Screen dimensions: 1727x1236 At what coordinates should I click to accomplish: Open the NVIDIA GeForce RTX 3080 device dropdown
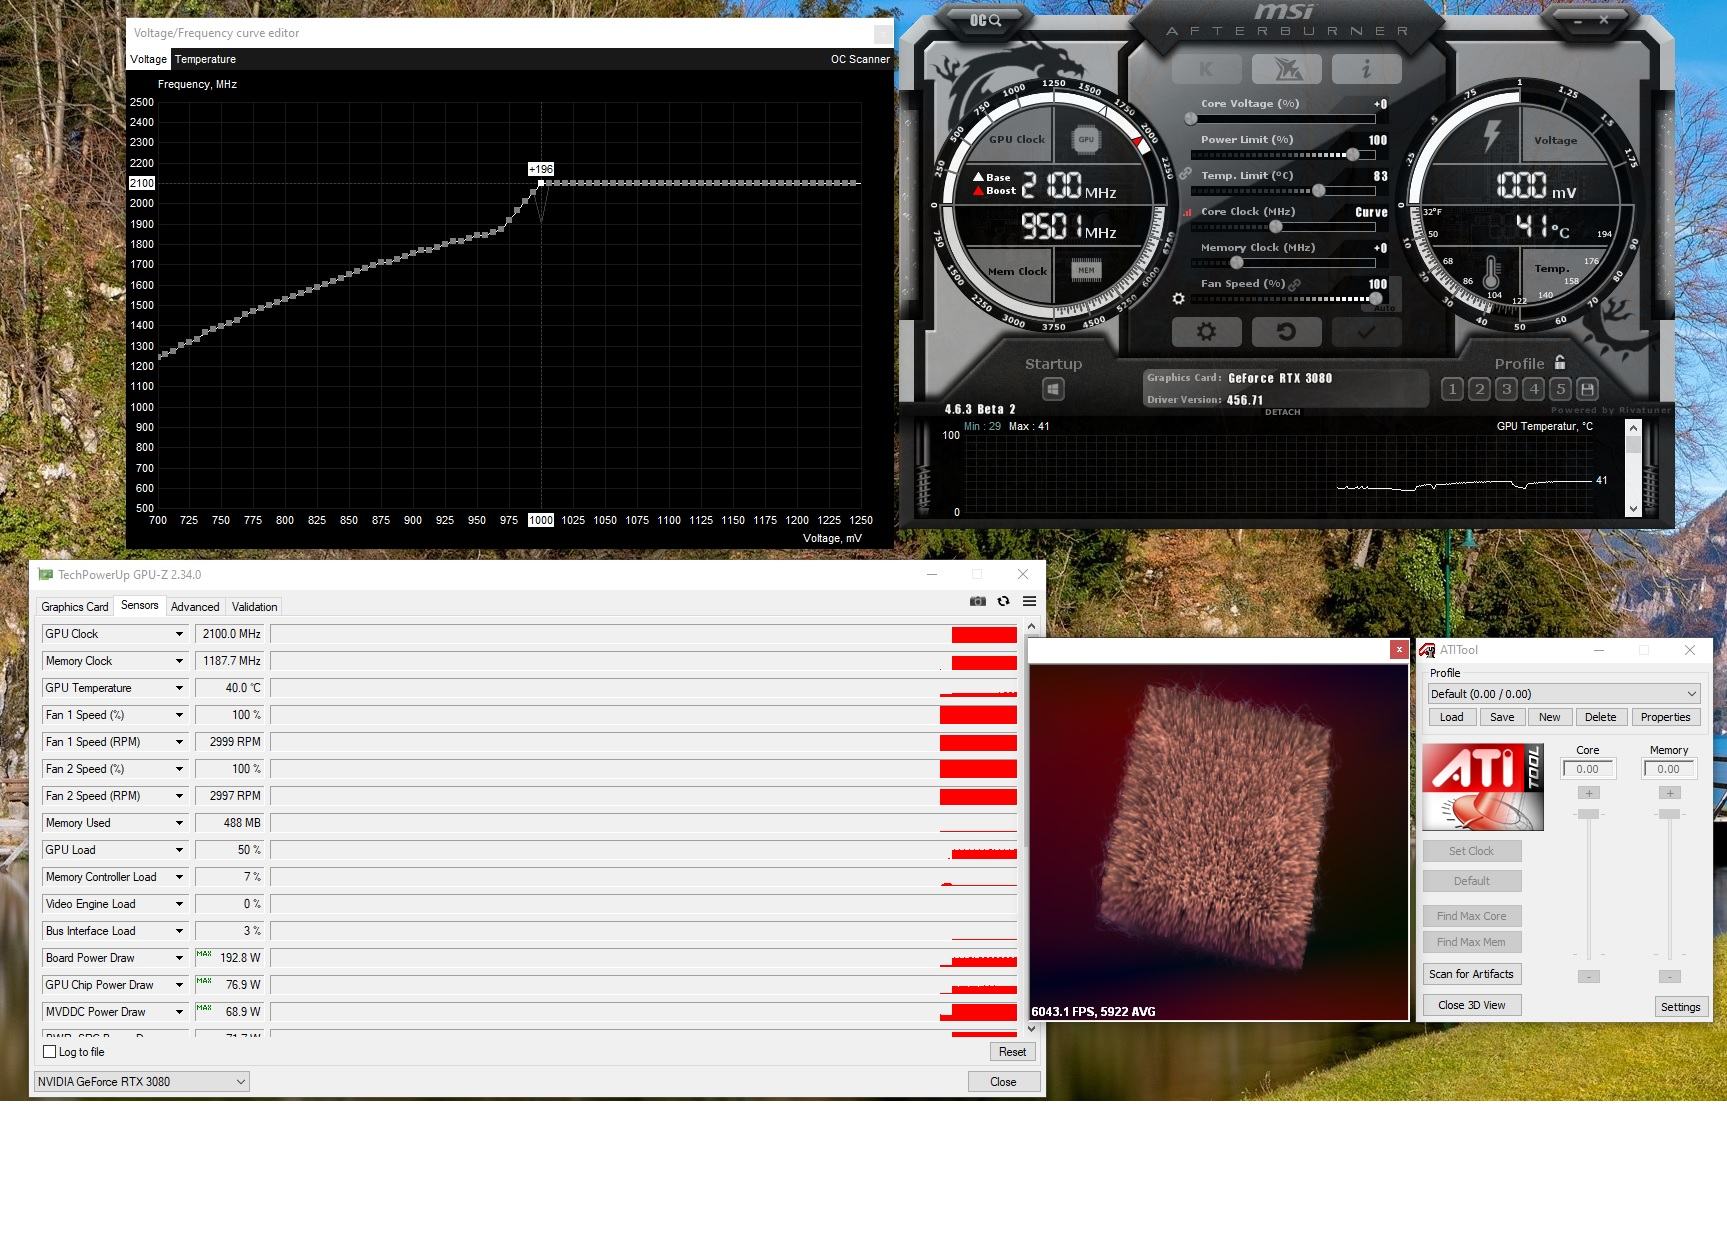pyautogui.click(x=141, y=1081)
